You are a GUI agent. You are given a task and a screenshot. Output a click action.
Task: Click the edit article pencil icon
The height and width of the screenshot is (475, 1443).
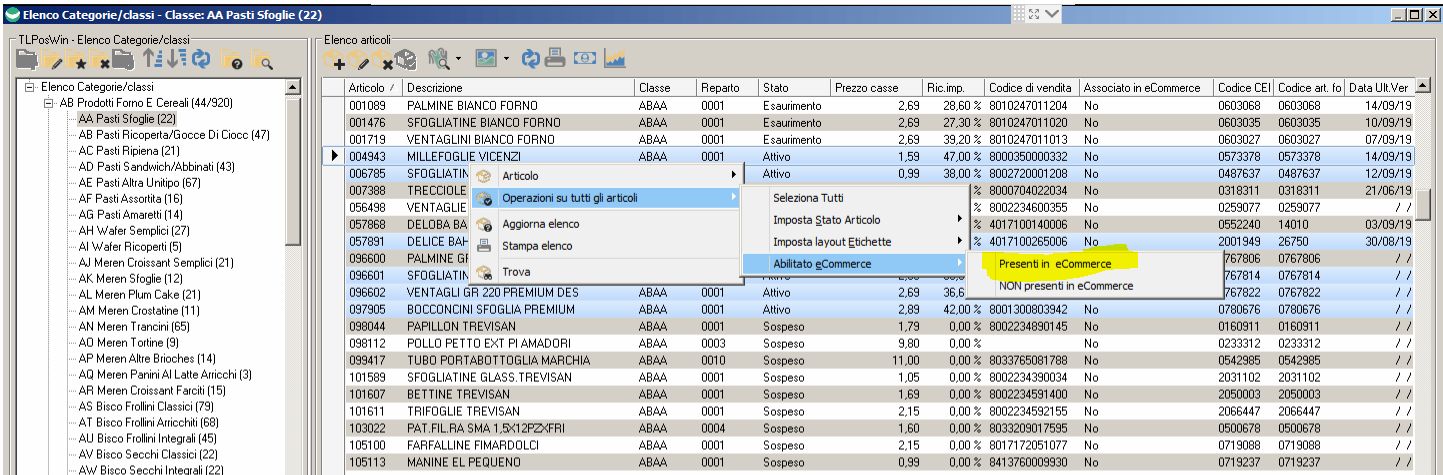tap(357, 60)
